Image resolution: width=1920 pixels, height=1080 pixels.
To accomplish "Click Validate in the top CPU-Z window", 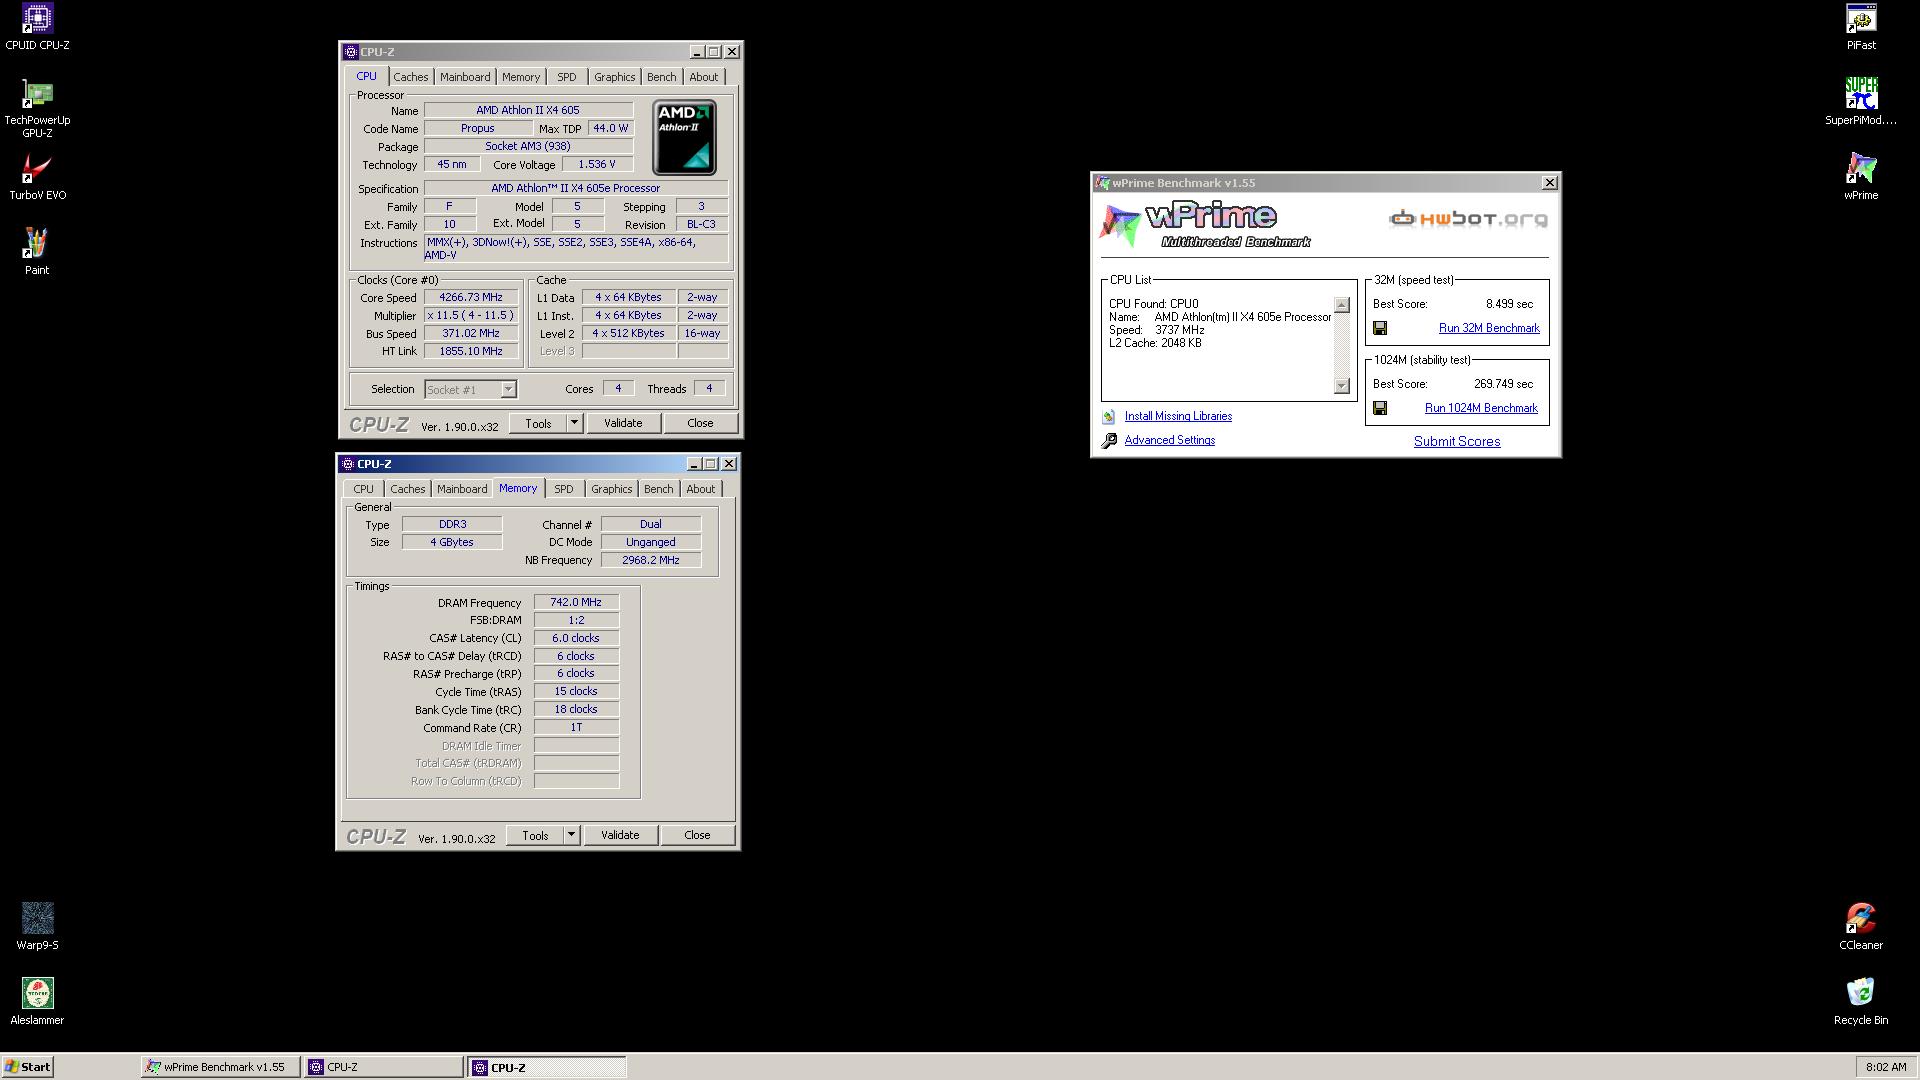I will tap(623, 423).
